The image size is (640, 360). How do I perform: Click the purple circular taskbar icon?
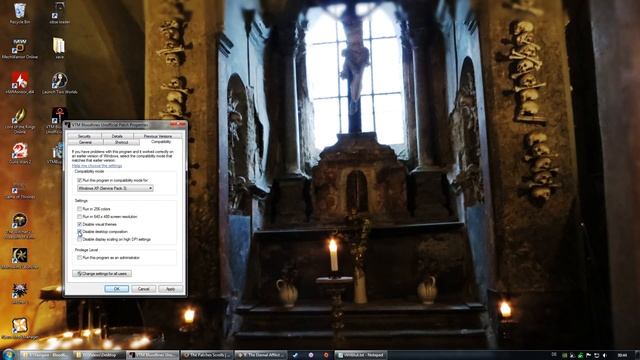(311, 355)
